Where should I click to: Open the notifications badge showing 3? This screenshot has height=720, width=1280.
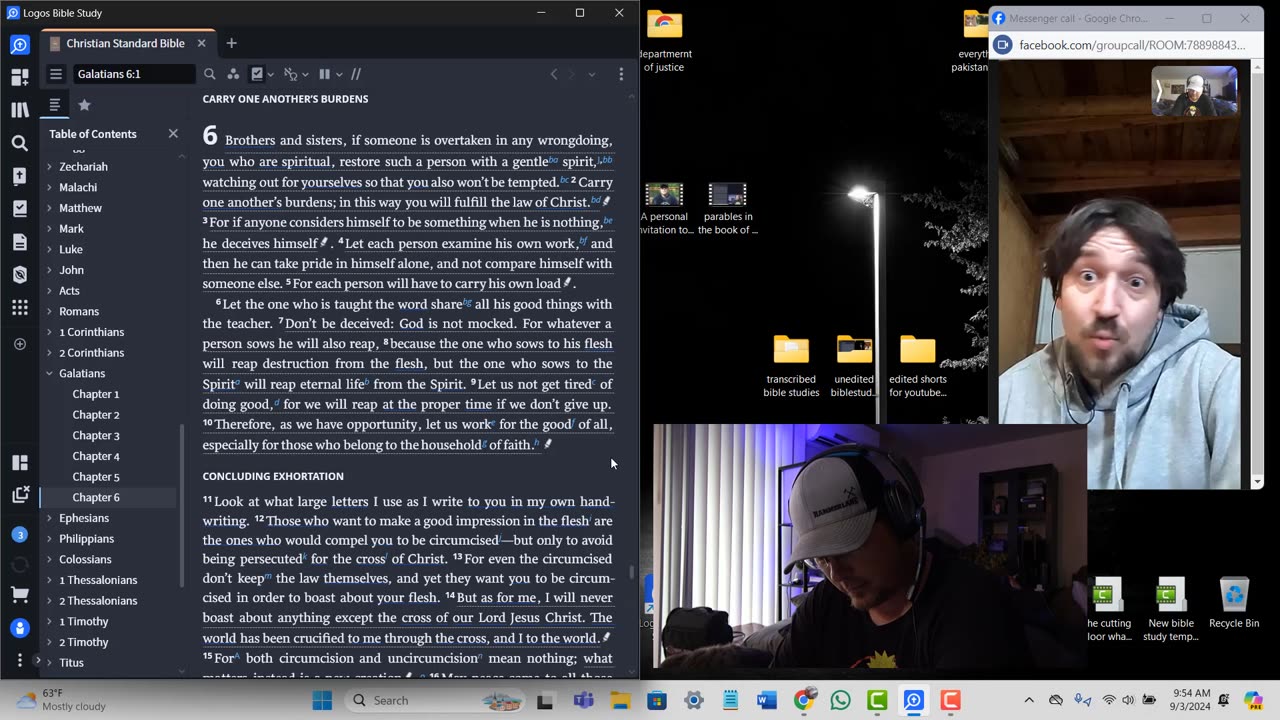coord(20,535)
